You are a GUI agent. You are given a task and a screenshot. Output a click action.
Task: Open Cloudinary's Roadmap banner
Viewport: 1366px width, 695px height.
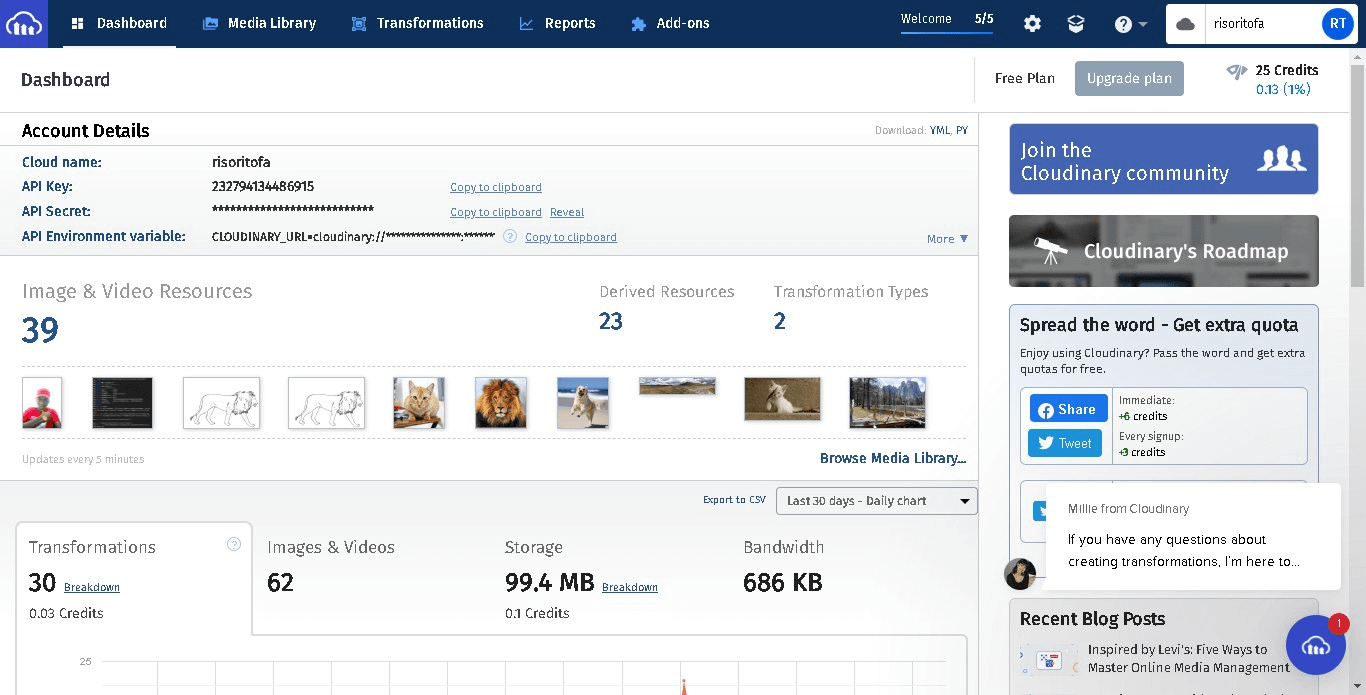point(1164,251)
